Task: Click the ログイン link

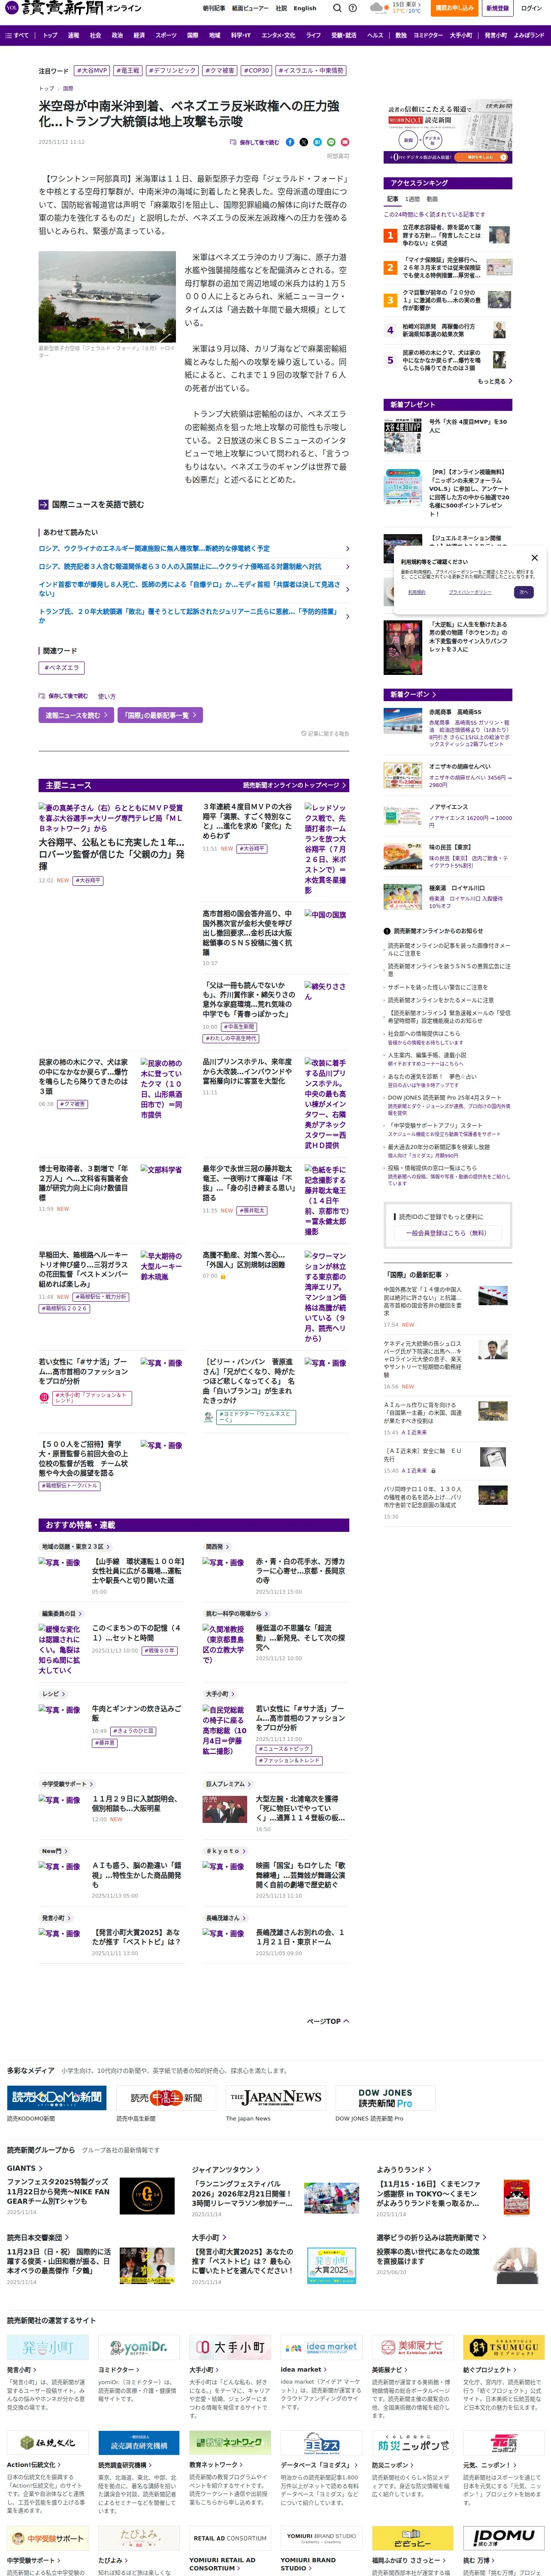Action: point(531,8)
